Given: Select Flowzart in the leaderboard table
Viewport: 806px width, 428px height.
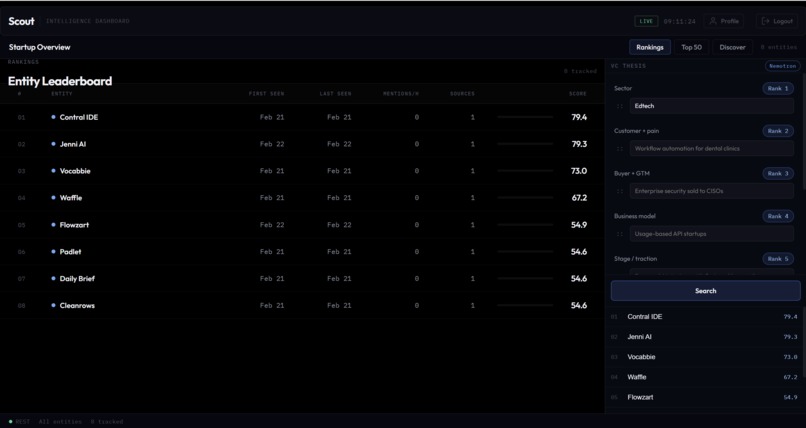Looking at the screenshot, I should pos(75,225).
